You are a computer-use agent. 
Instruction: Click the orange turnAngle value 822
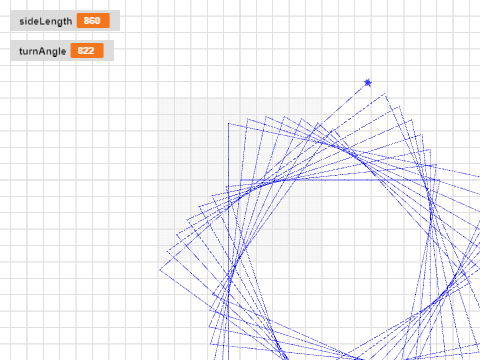pyautogui.click(x=87, y=50)
